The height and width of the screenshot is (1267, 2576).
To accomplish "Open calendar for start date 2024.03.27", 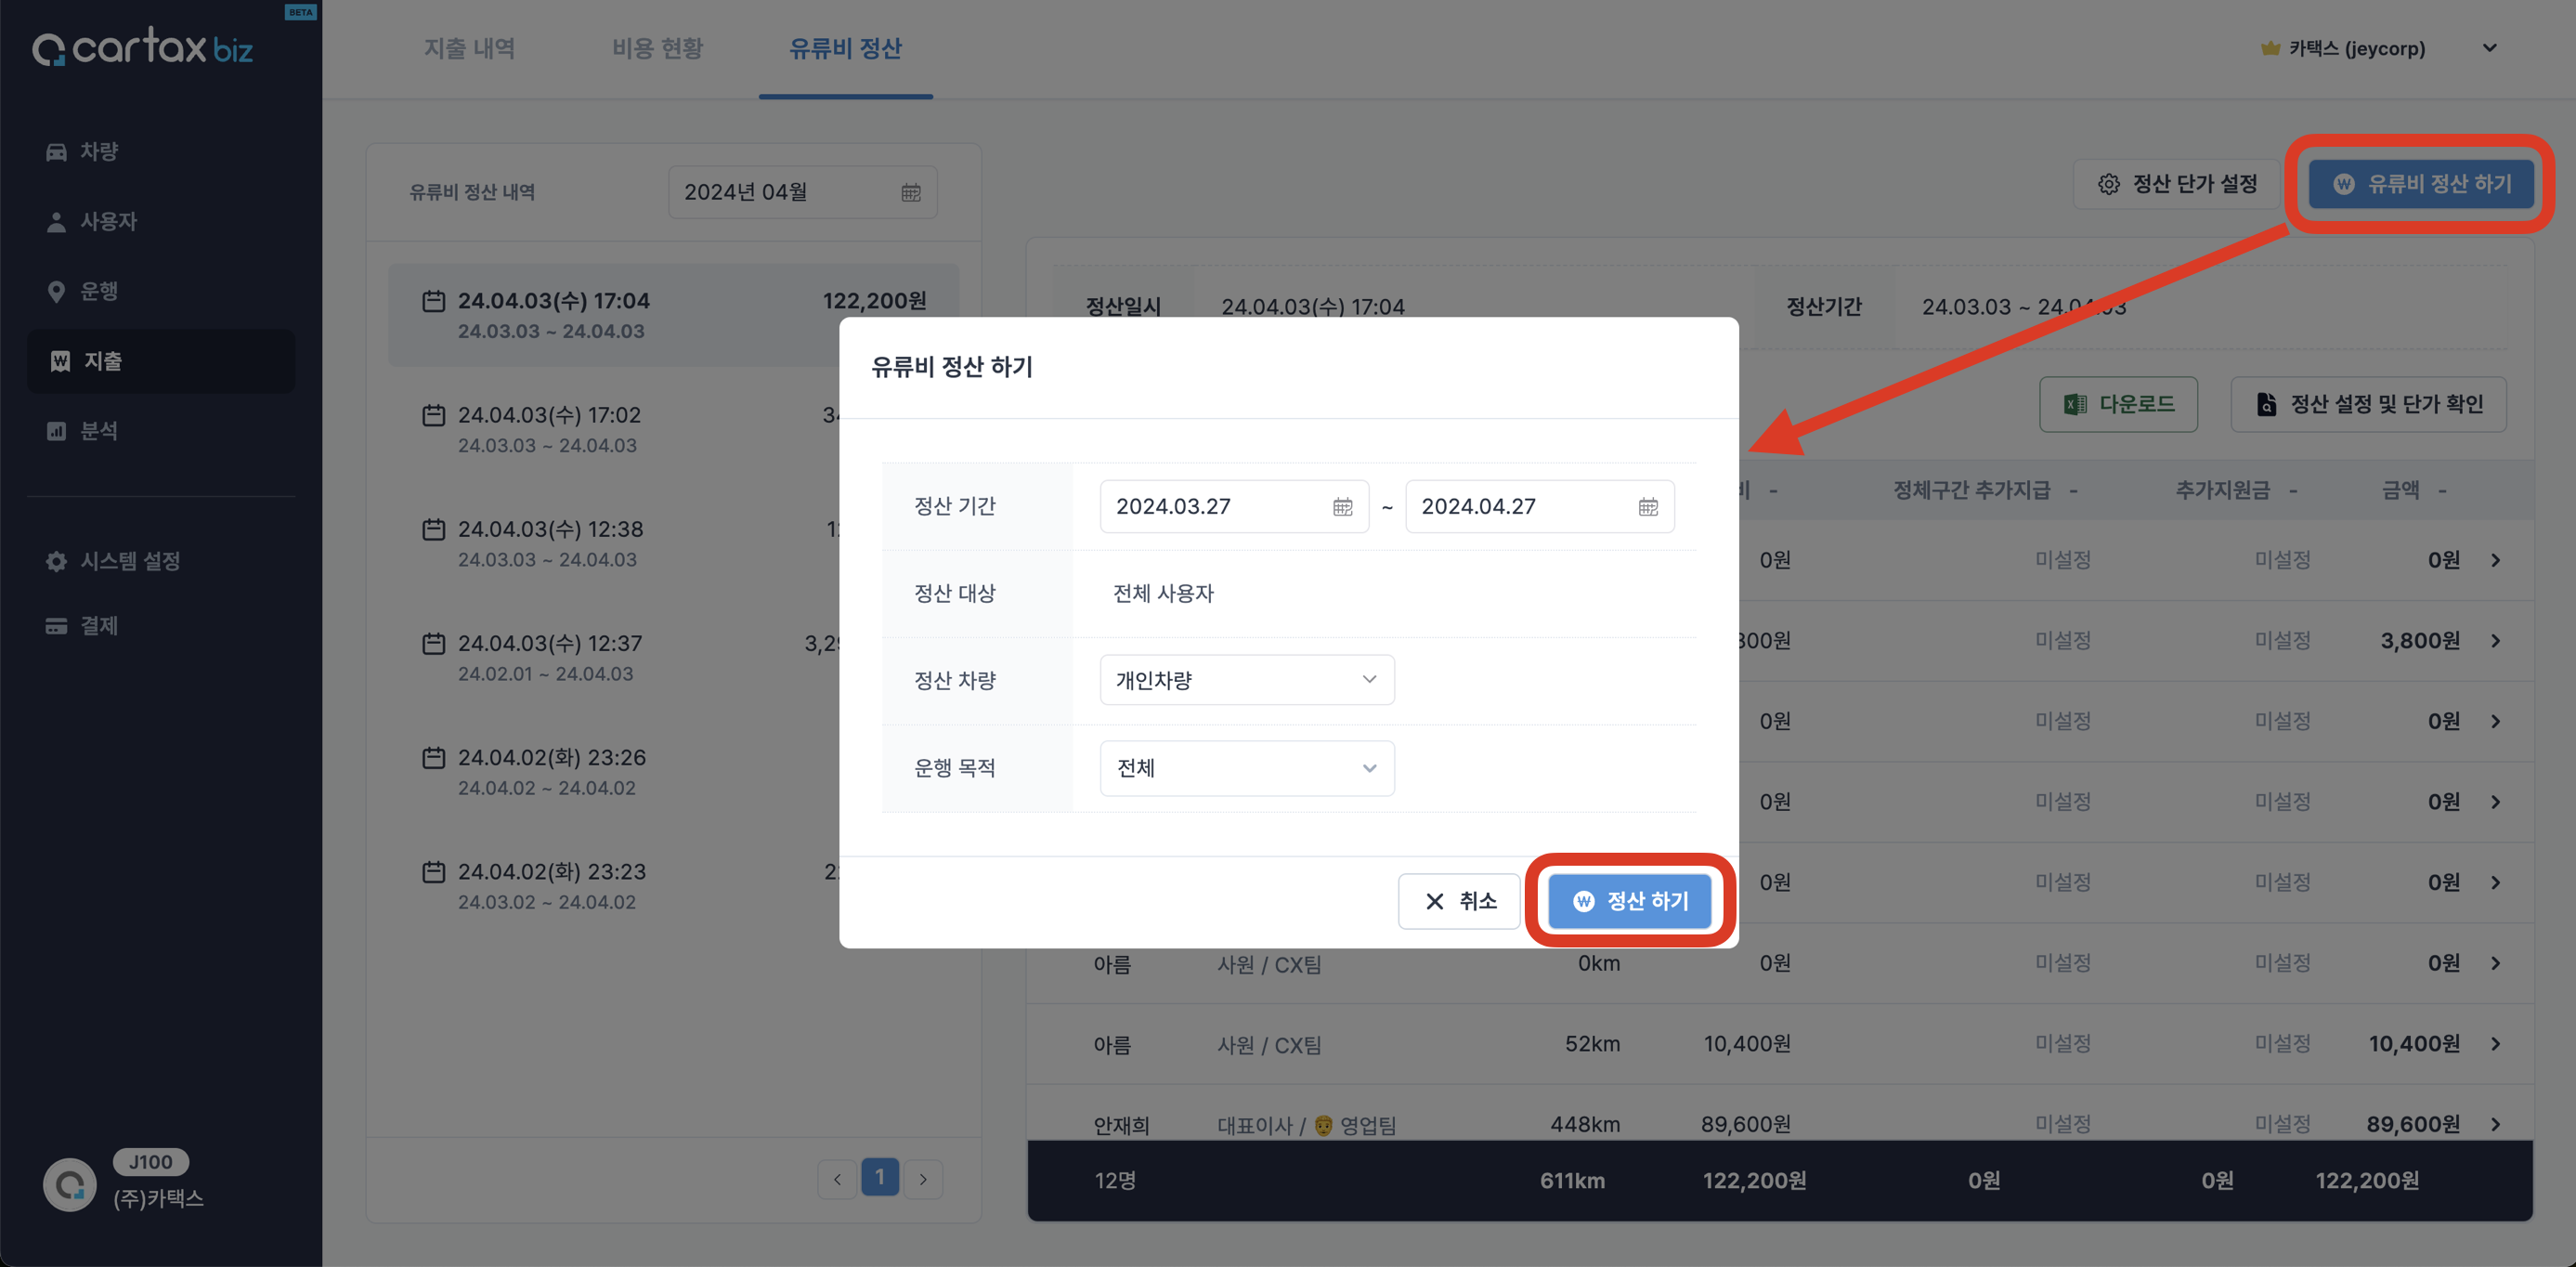I will click(x=1343, y=507).
